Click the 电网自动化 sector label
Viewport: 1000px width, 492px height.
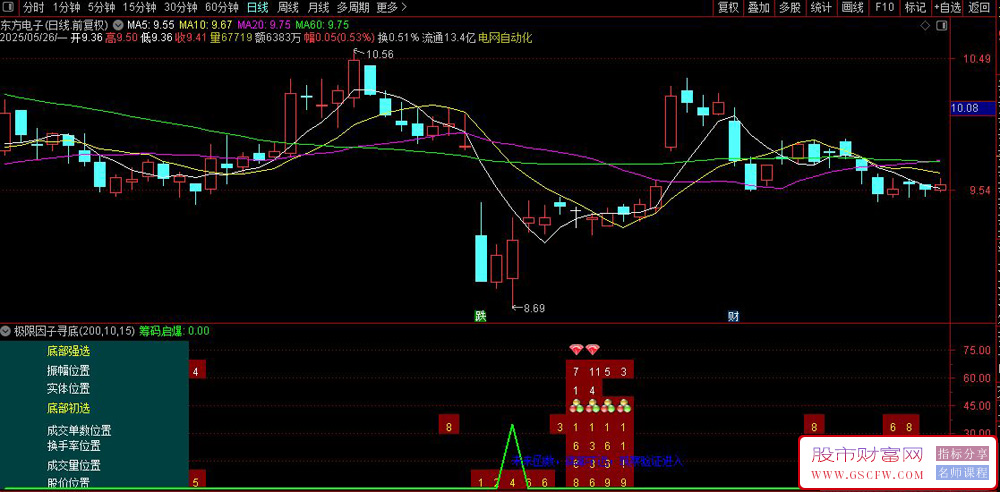505,38
